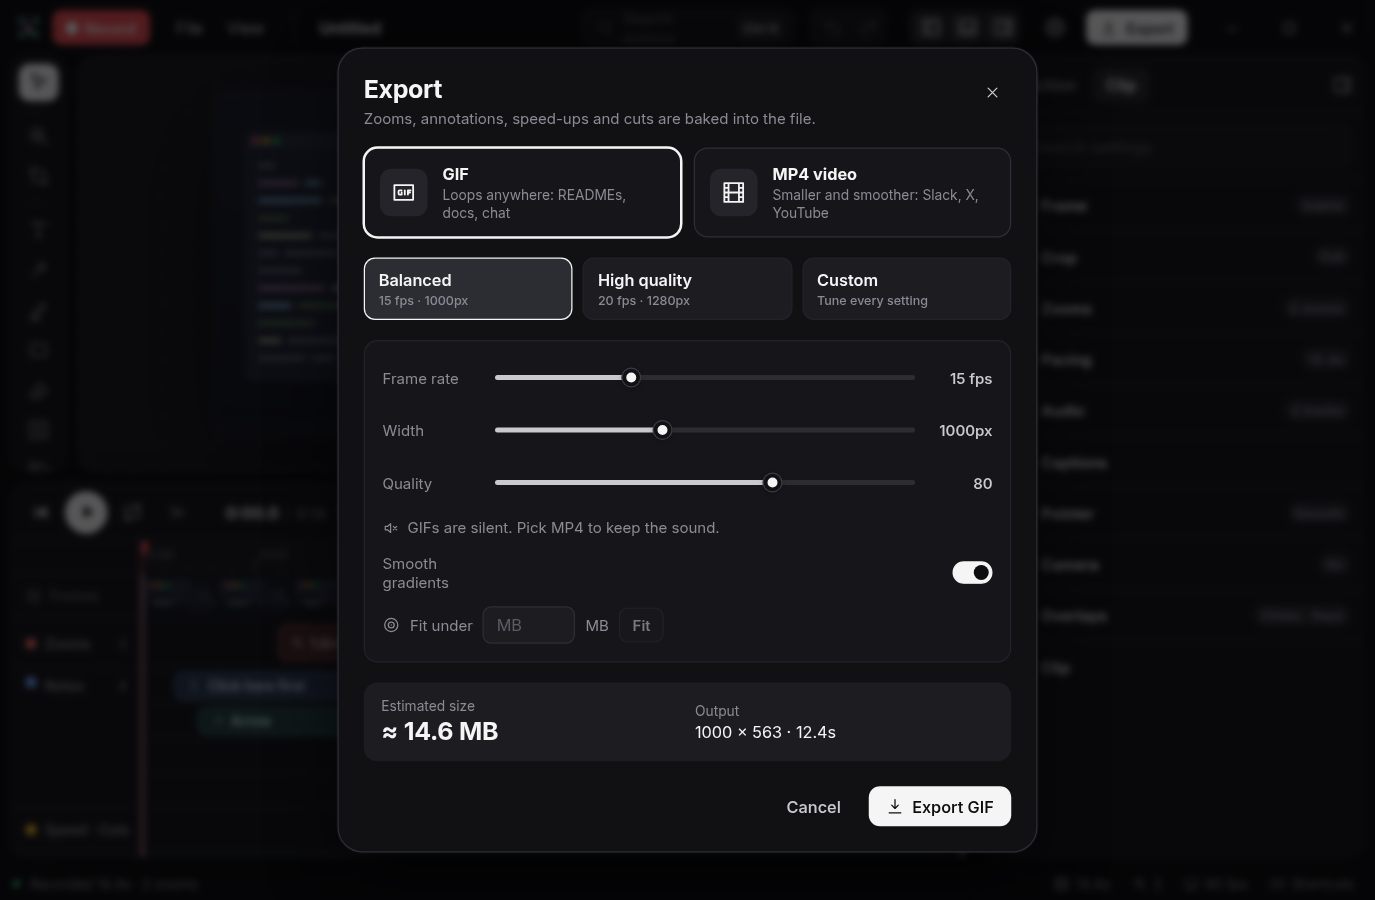Click the Fit button

(x=641, y=625)
